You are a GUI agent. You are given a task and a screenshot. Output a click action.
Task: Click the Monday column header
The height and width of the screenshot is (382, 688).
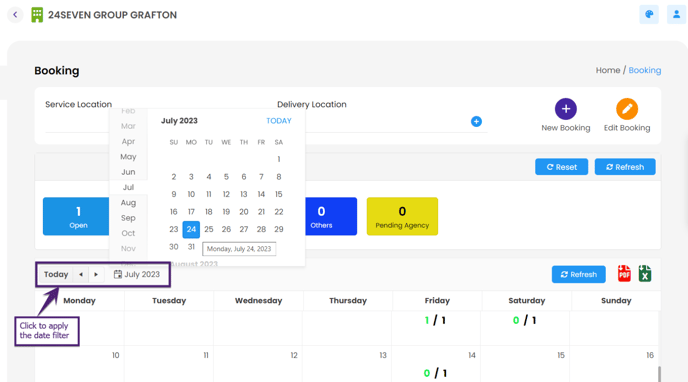tap(79, 301)
